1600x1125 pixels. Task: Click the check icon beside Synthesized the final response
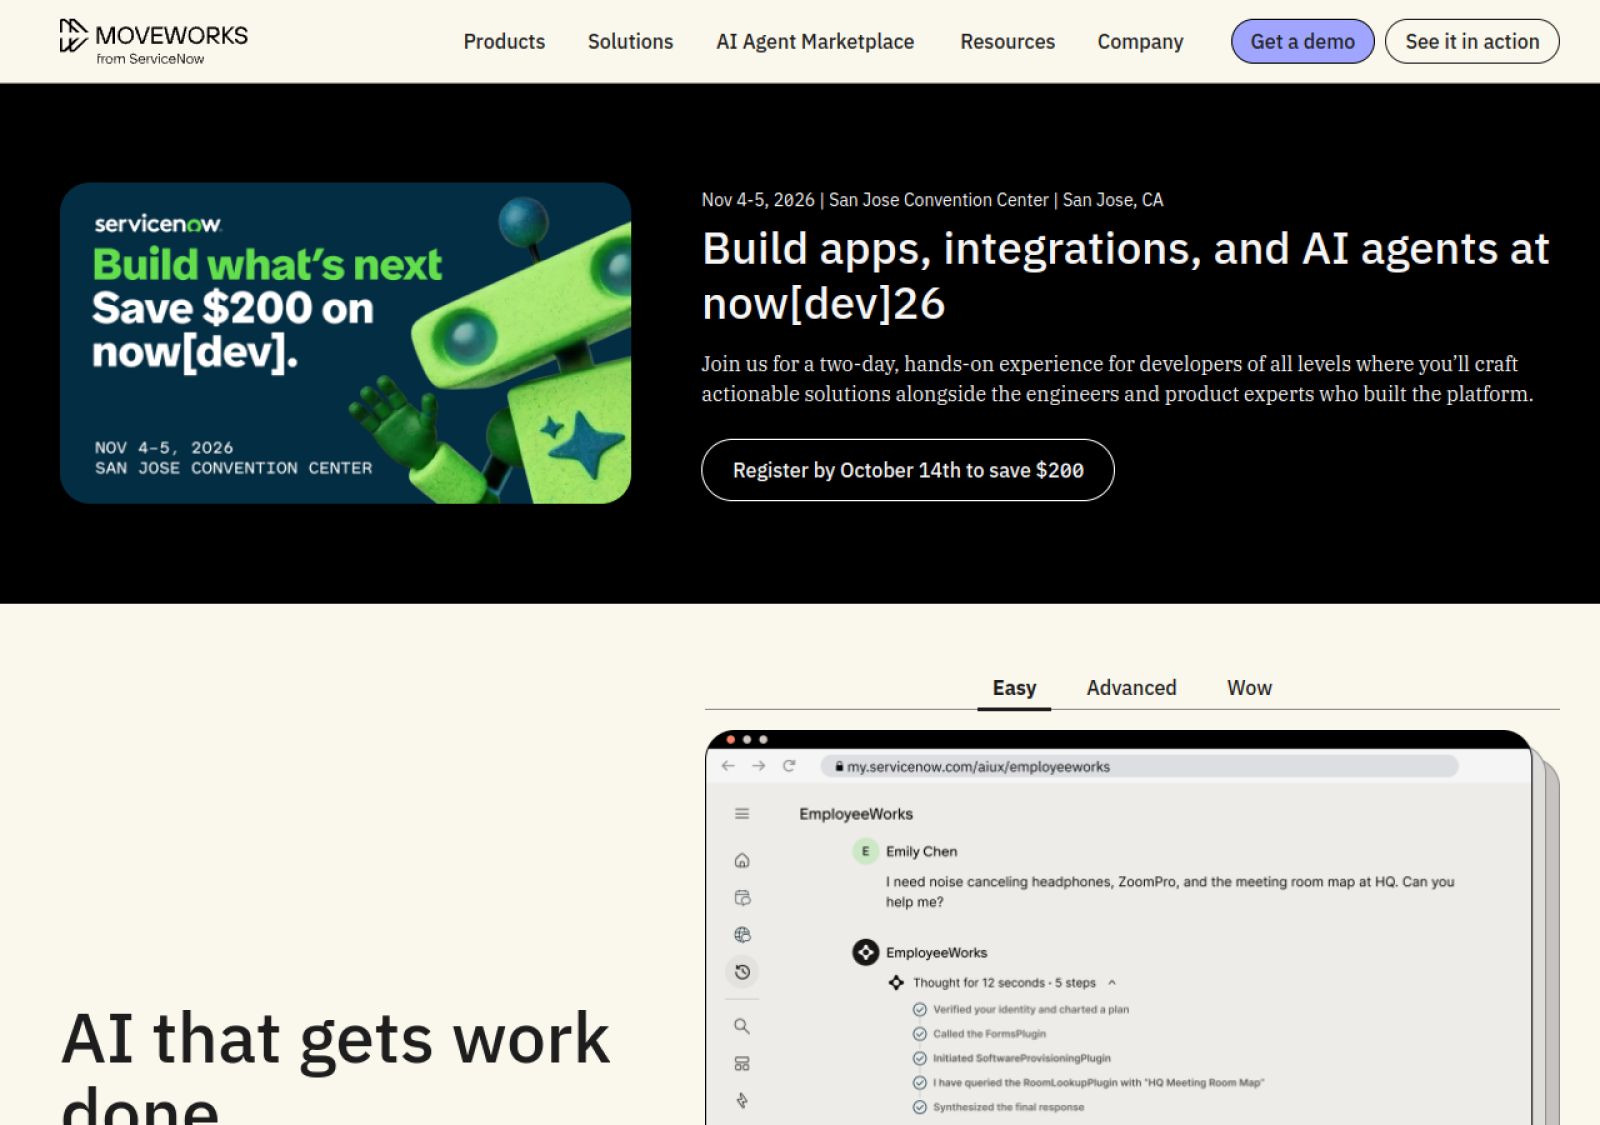point(920,1107)
